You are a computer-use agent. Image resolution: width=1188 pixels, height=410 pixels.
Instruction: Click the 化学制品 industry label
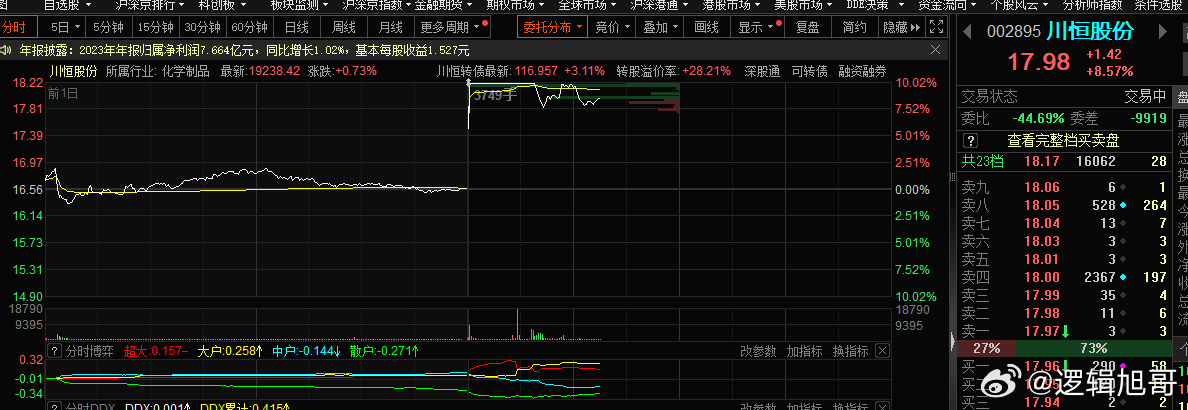click(x=185, y=71)
